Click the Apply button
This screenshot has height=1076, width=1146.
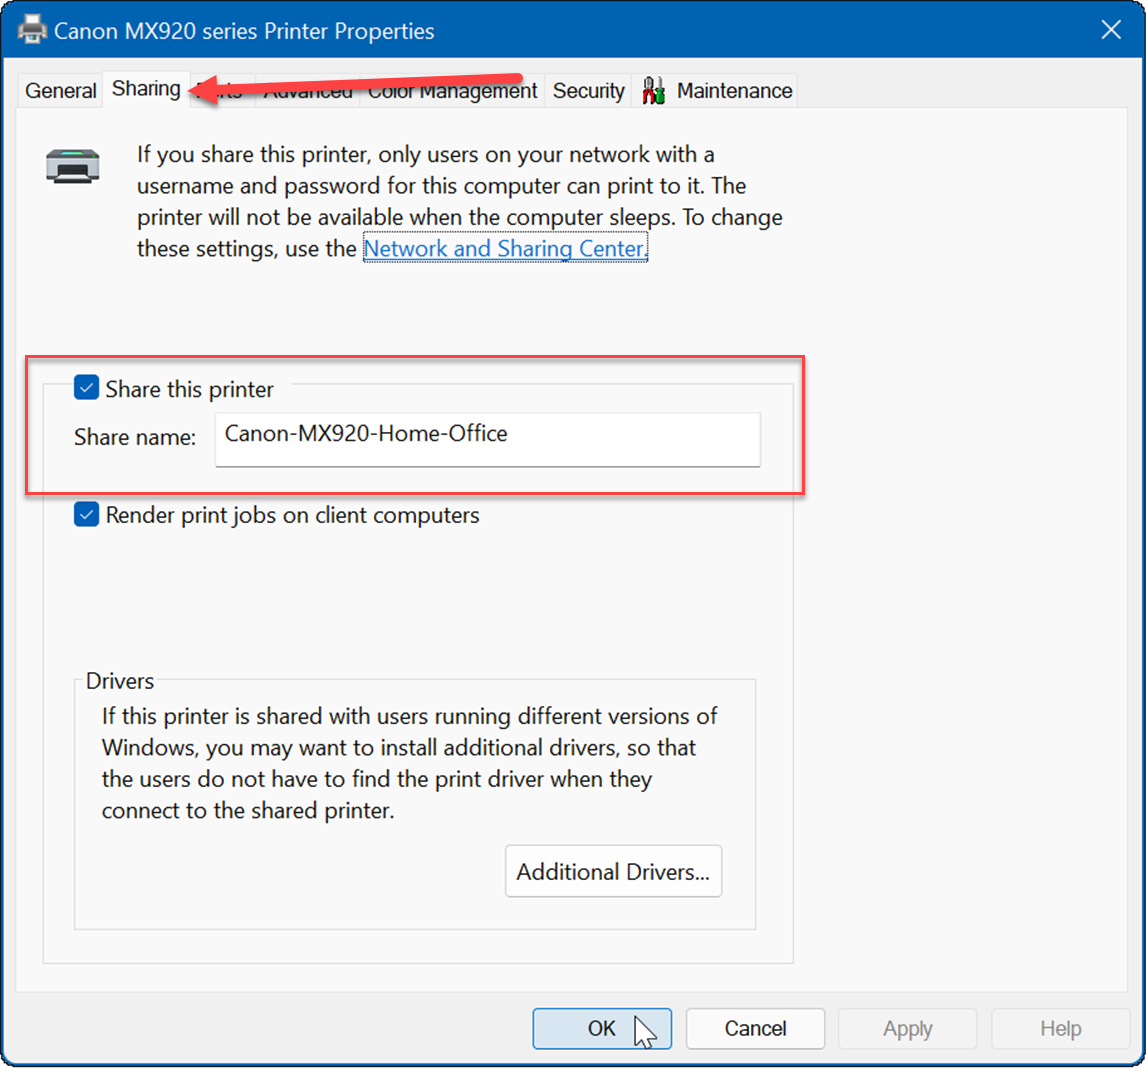pos(907,1028)
